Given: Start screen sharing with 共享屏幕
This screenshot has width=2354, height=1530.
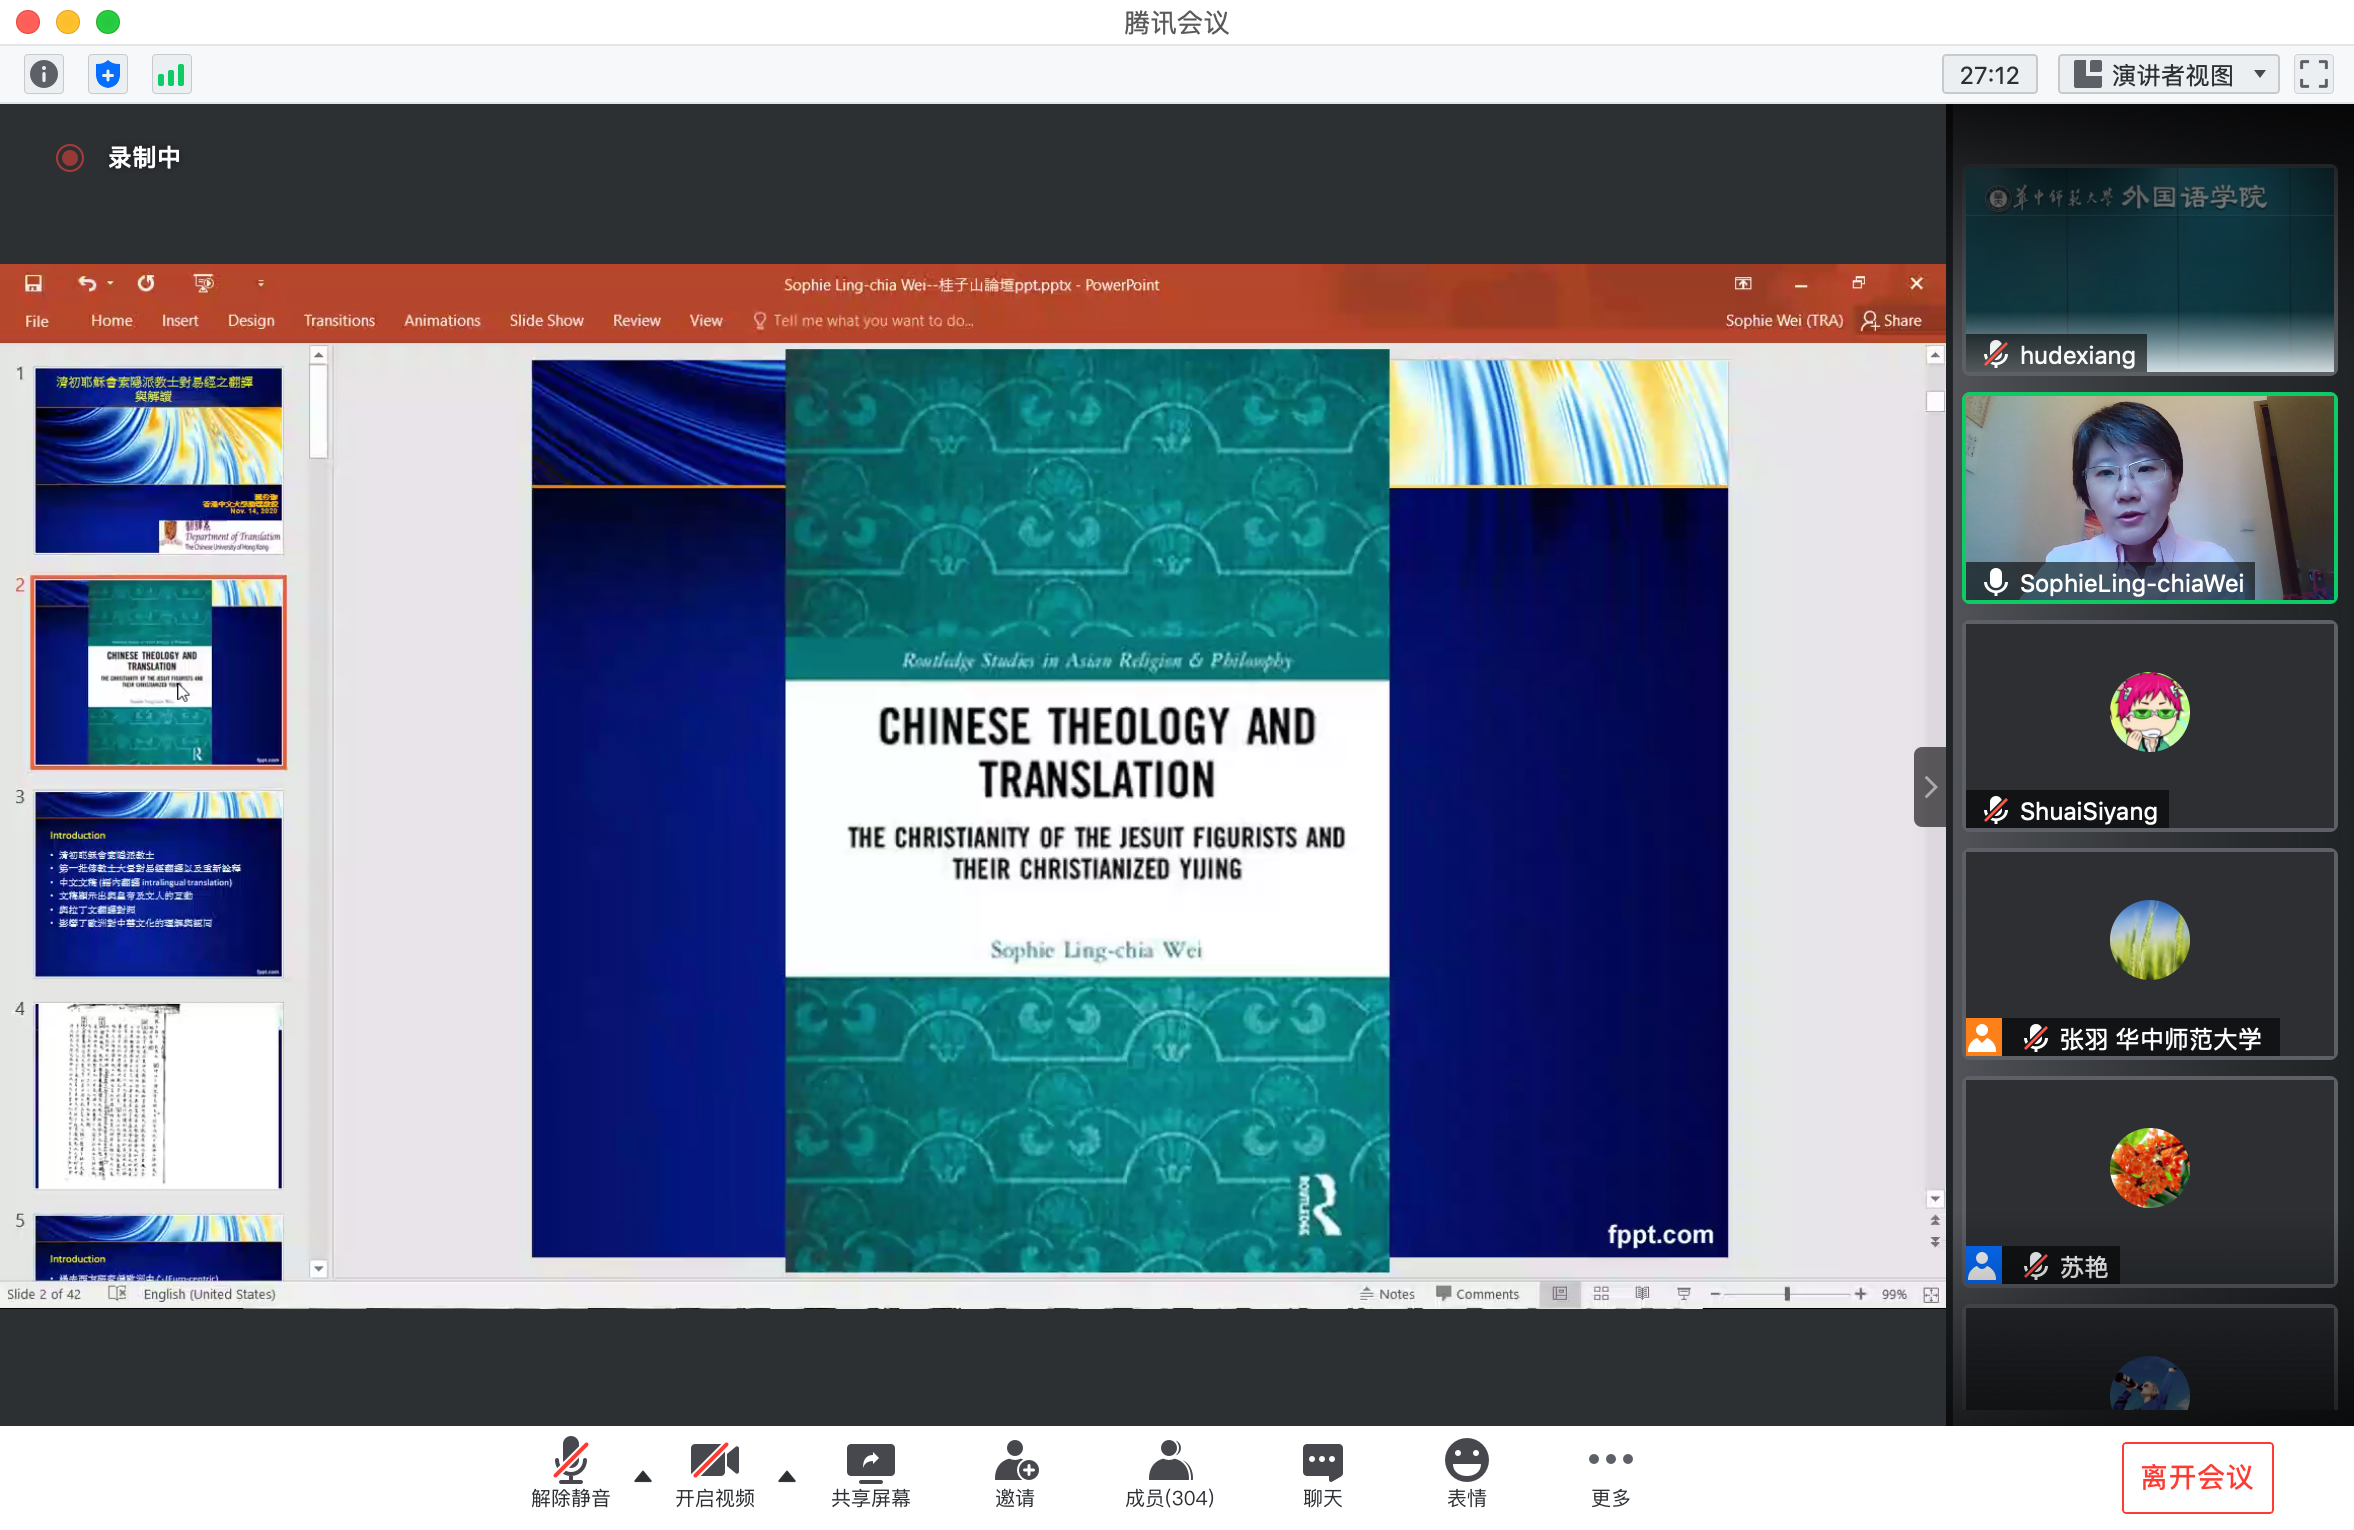Looking at the screenshot, I should click(870, 1473).
